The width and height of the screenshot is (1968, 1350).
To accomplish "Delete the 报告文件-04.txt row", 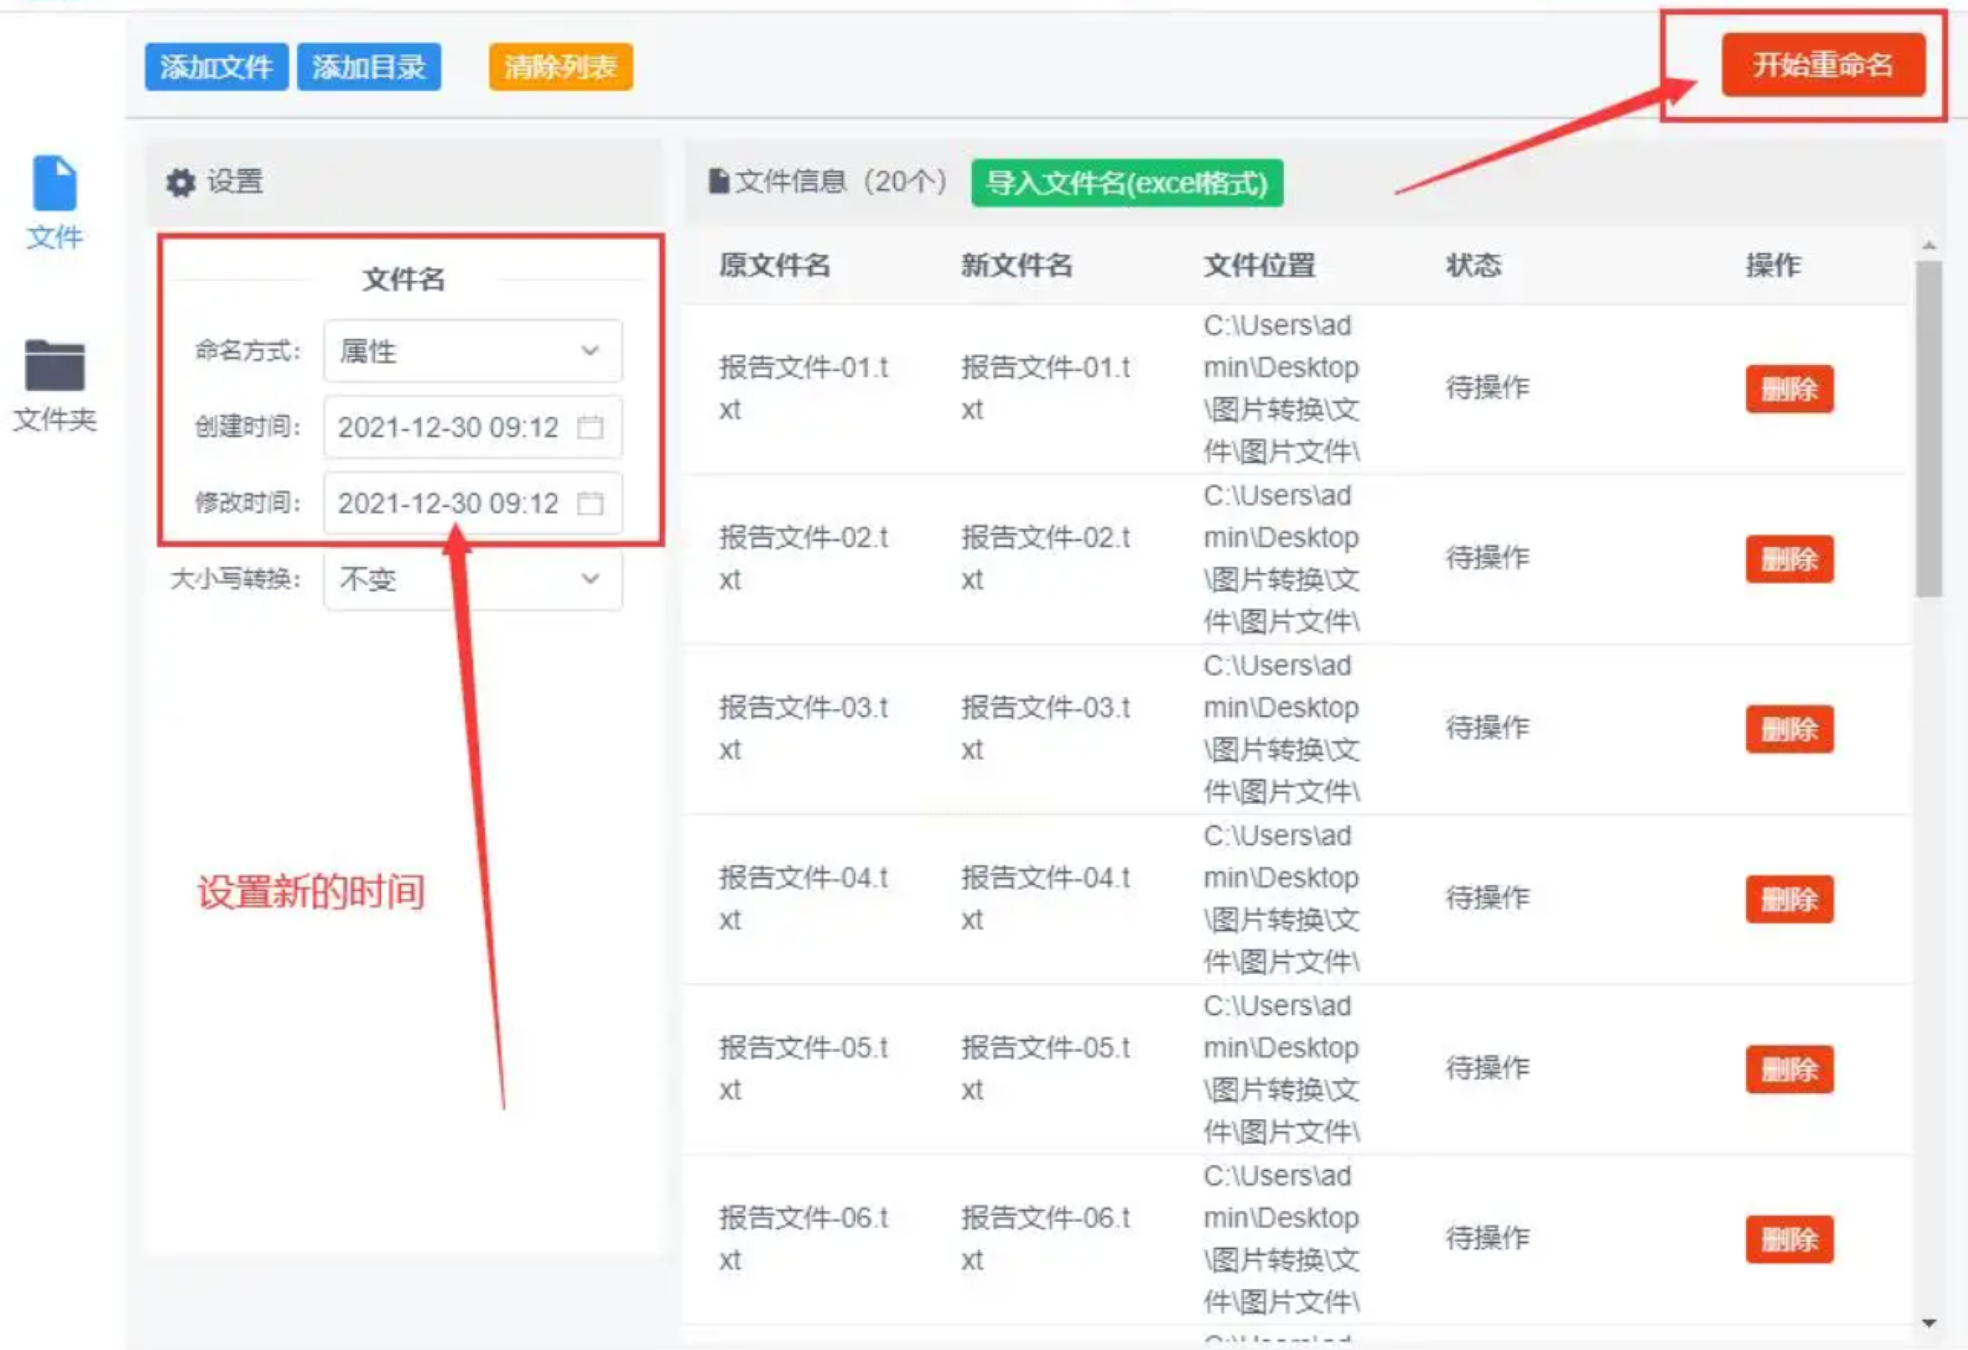I will pos(1788,899).
